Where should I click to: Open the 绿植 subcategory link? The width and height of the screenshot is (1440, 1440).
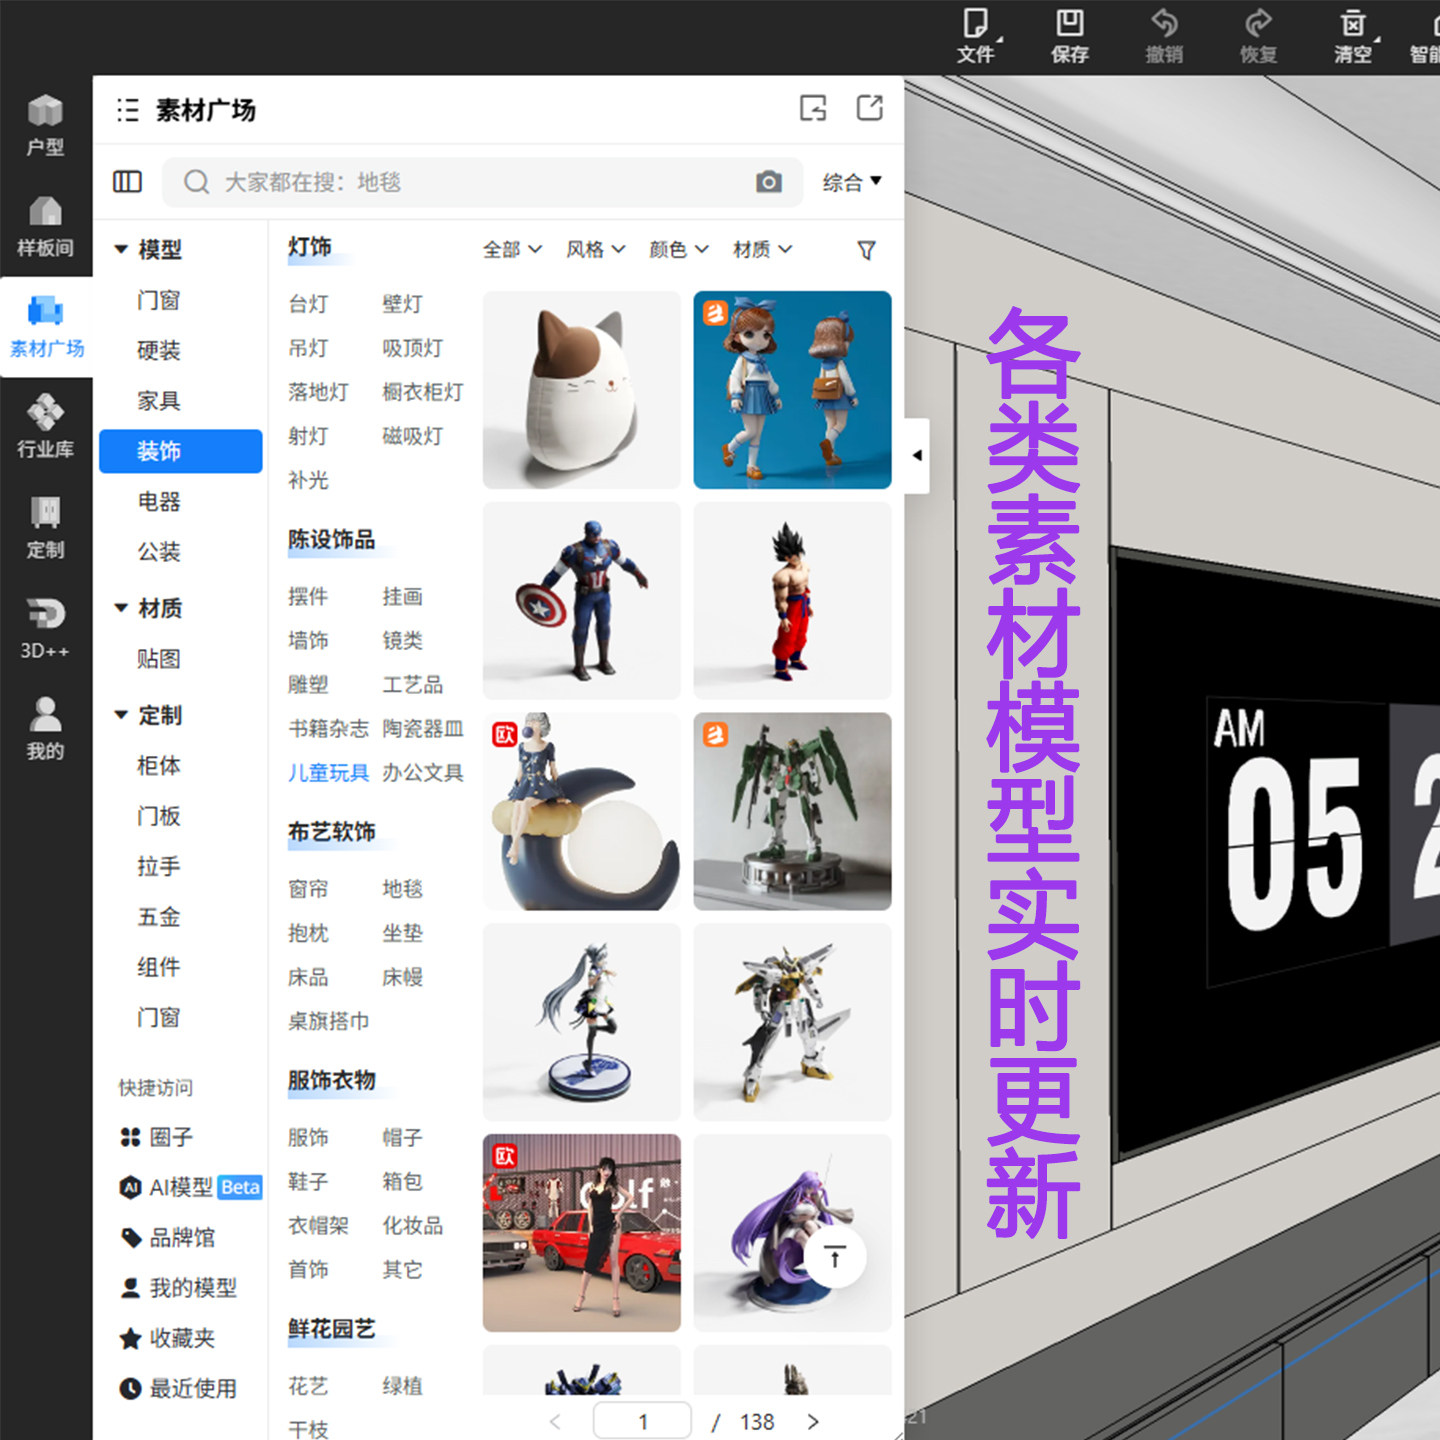pos(402,1386)
